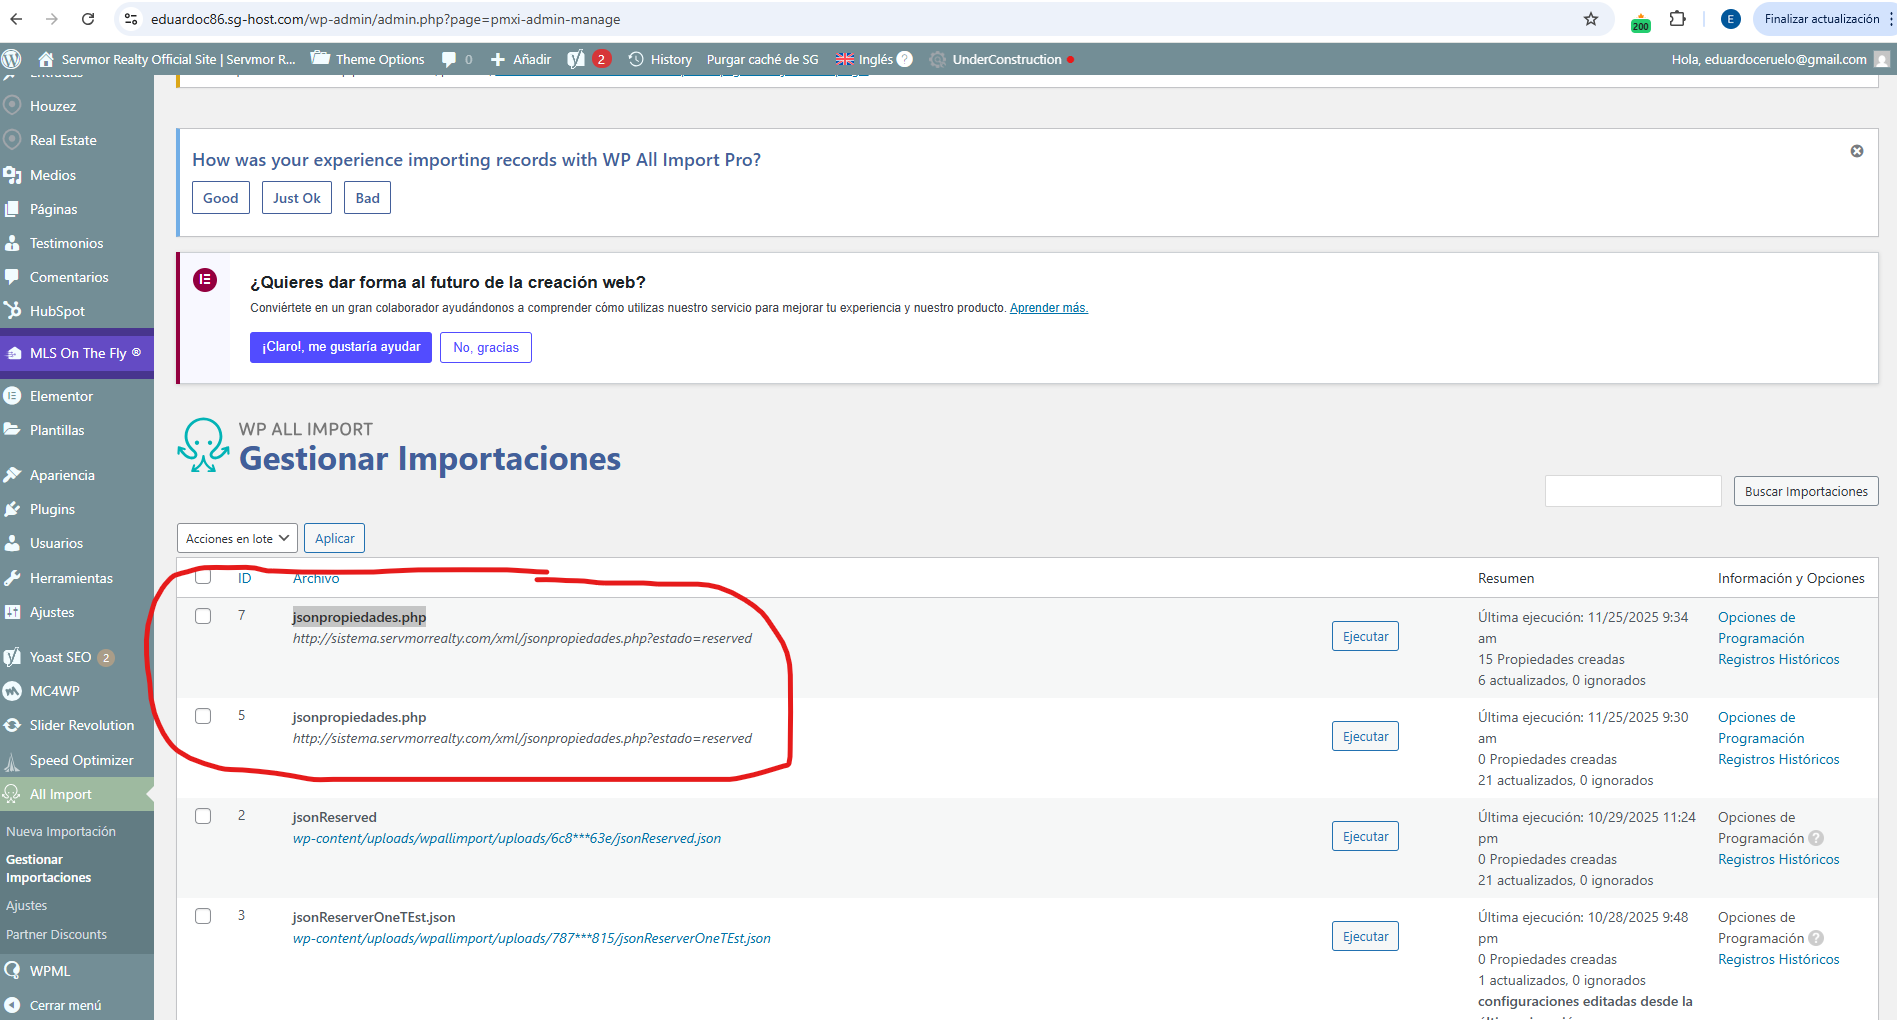The width and height of the screenshot is (1897, 1020).
Task: Run the jsonReserved import with Ejecutar
Action: coord(1365,836)
